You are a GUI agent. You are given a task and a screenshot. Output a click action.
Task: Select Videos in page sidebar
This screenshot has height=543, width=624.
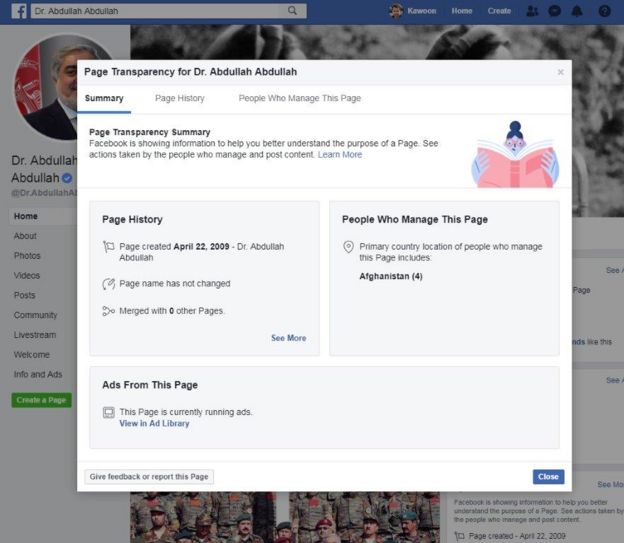[x=27, y=275]
